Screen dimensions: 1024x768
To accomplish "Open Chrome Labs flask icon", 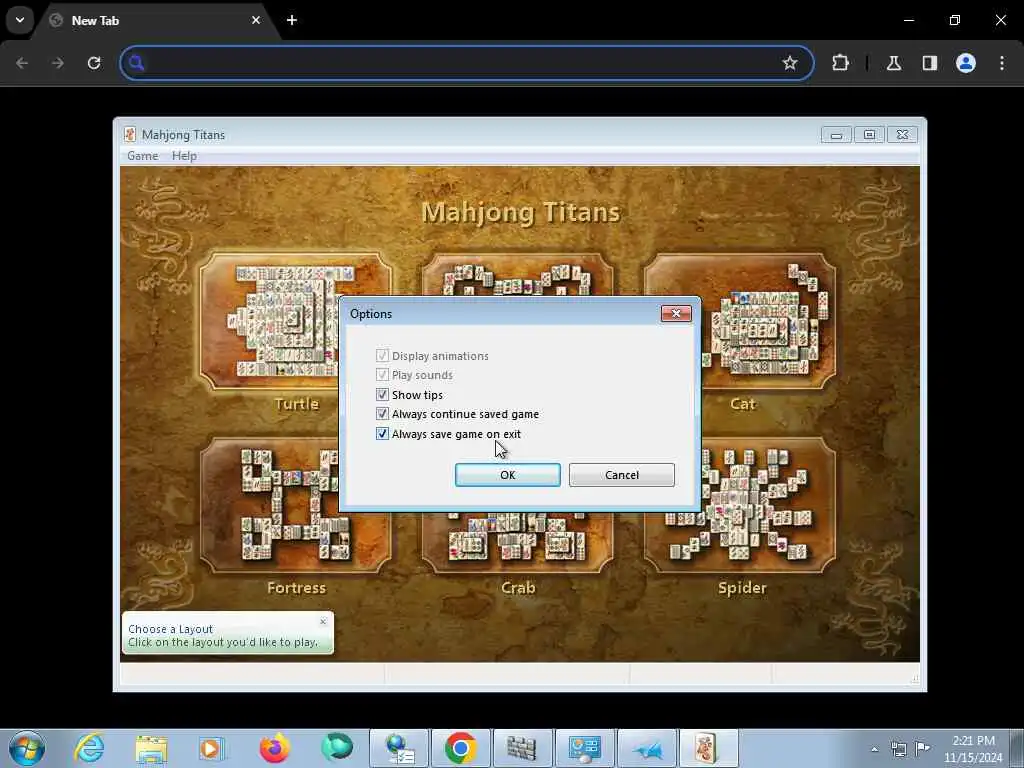I will (x=894, y=63).
